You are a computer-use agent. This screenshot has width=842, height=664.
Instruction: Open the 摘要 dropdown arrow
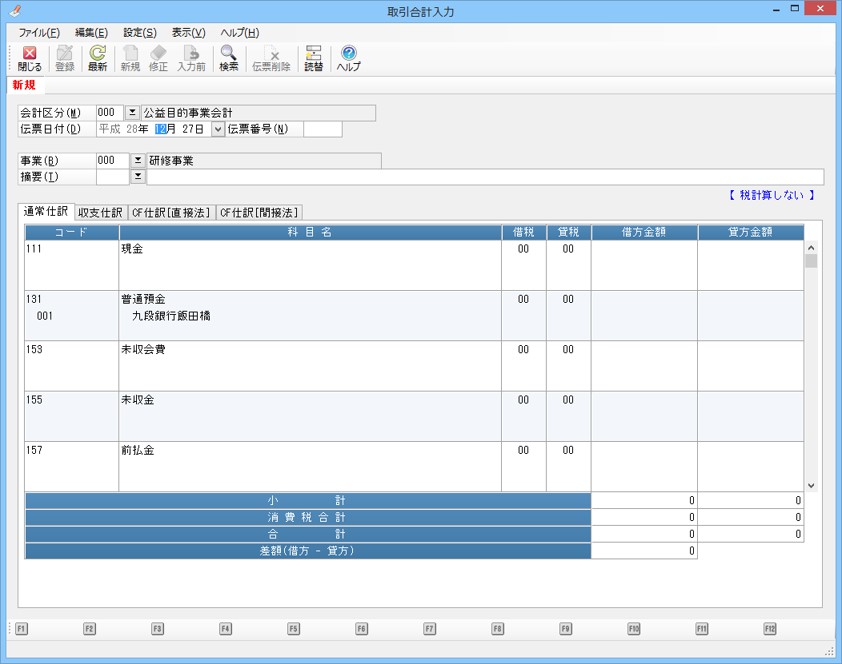pyautogui.click(x=138, y=177)
